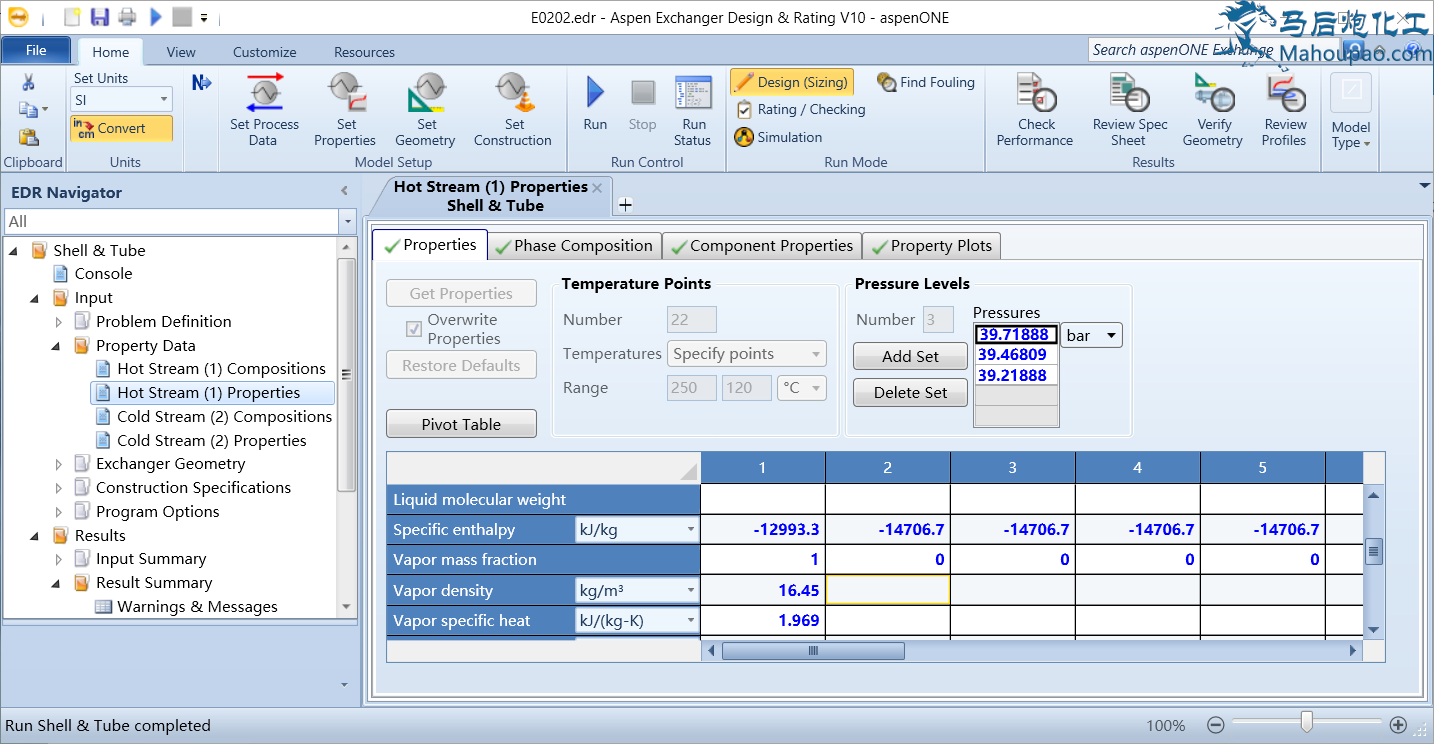Click the Find Fouling icon
Screen dimensions: 1434x744
click(886, 82)
